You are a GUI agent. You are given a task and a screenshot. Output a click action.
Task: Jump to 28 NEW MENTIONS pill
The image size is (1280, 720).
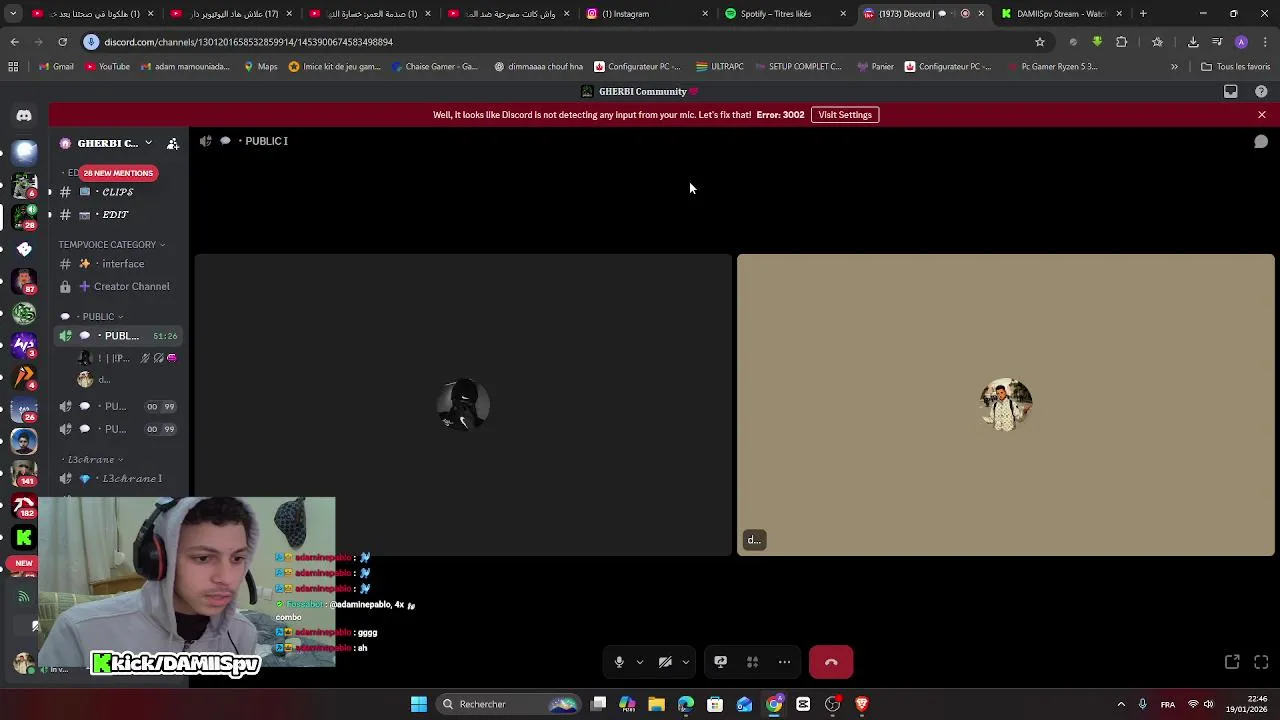point(118,173)
